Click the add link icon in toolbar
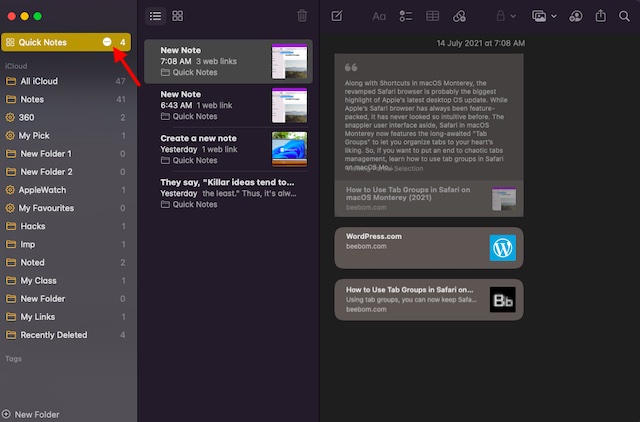Screen dimensions: 640x422 [x=460, y=16]
